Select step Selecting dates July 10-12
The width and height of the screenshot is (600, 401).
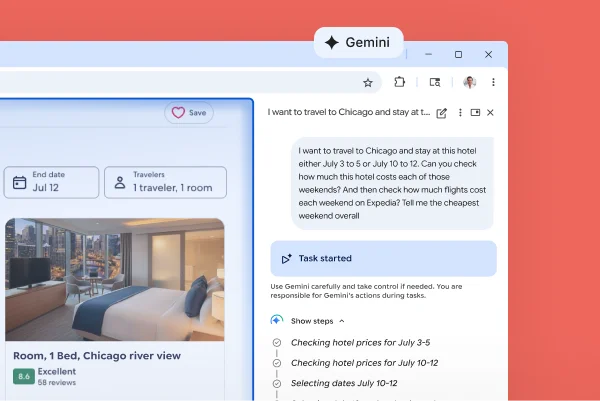[x=344, y=383]
